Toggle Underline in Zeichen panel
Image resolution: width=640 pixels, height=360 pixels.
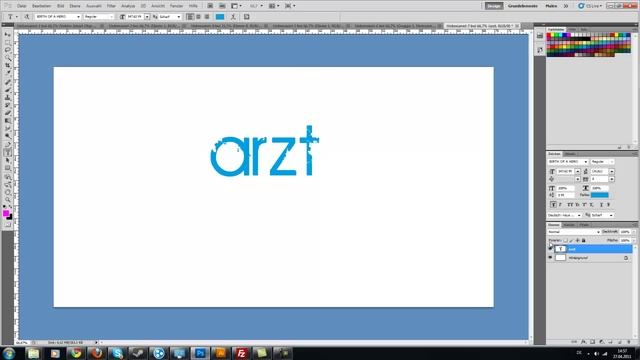pyautogui.click(x=601, y=204)
